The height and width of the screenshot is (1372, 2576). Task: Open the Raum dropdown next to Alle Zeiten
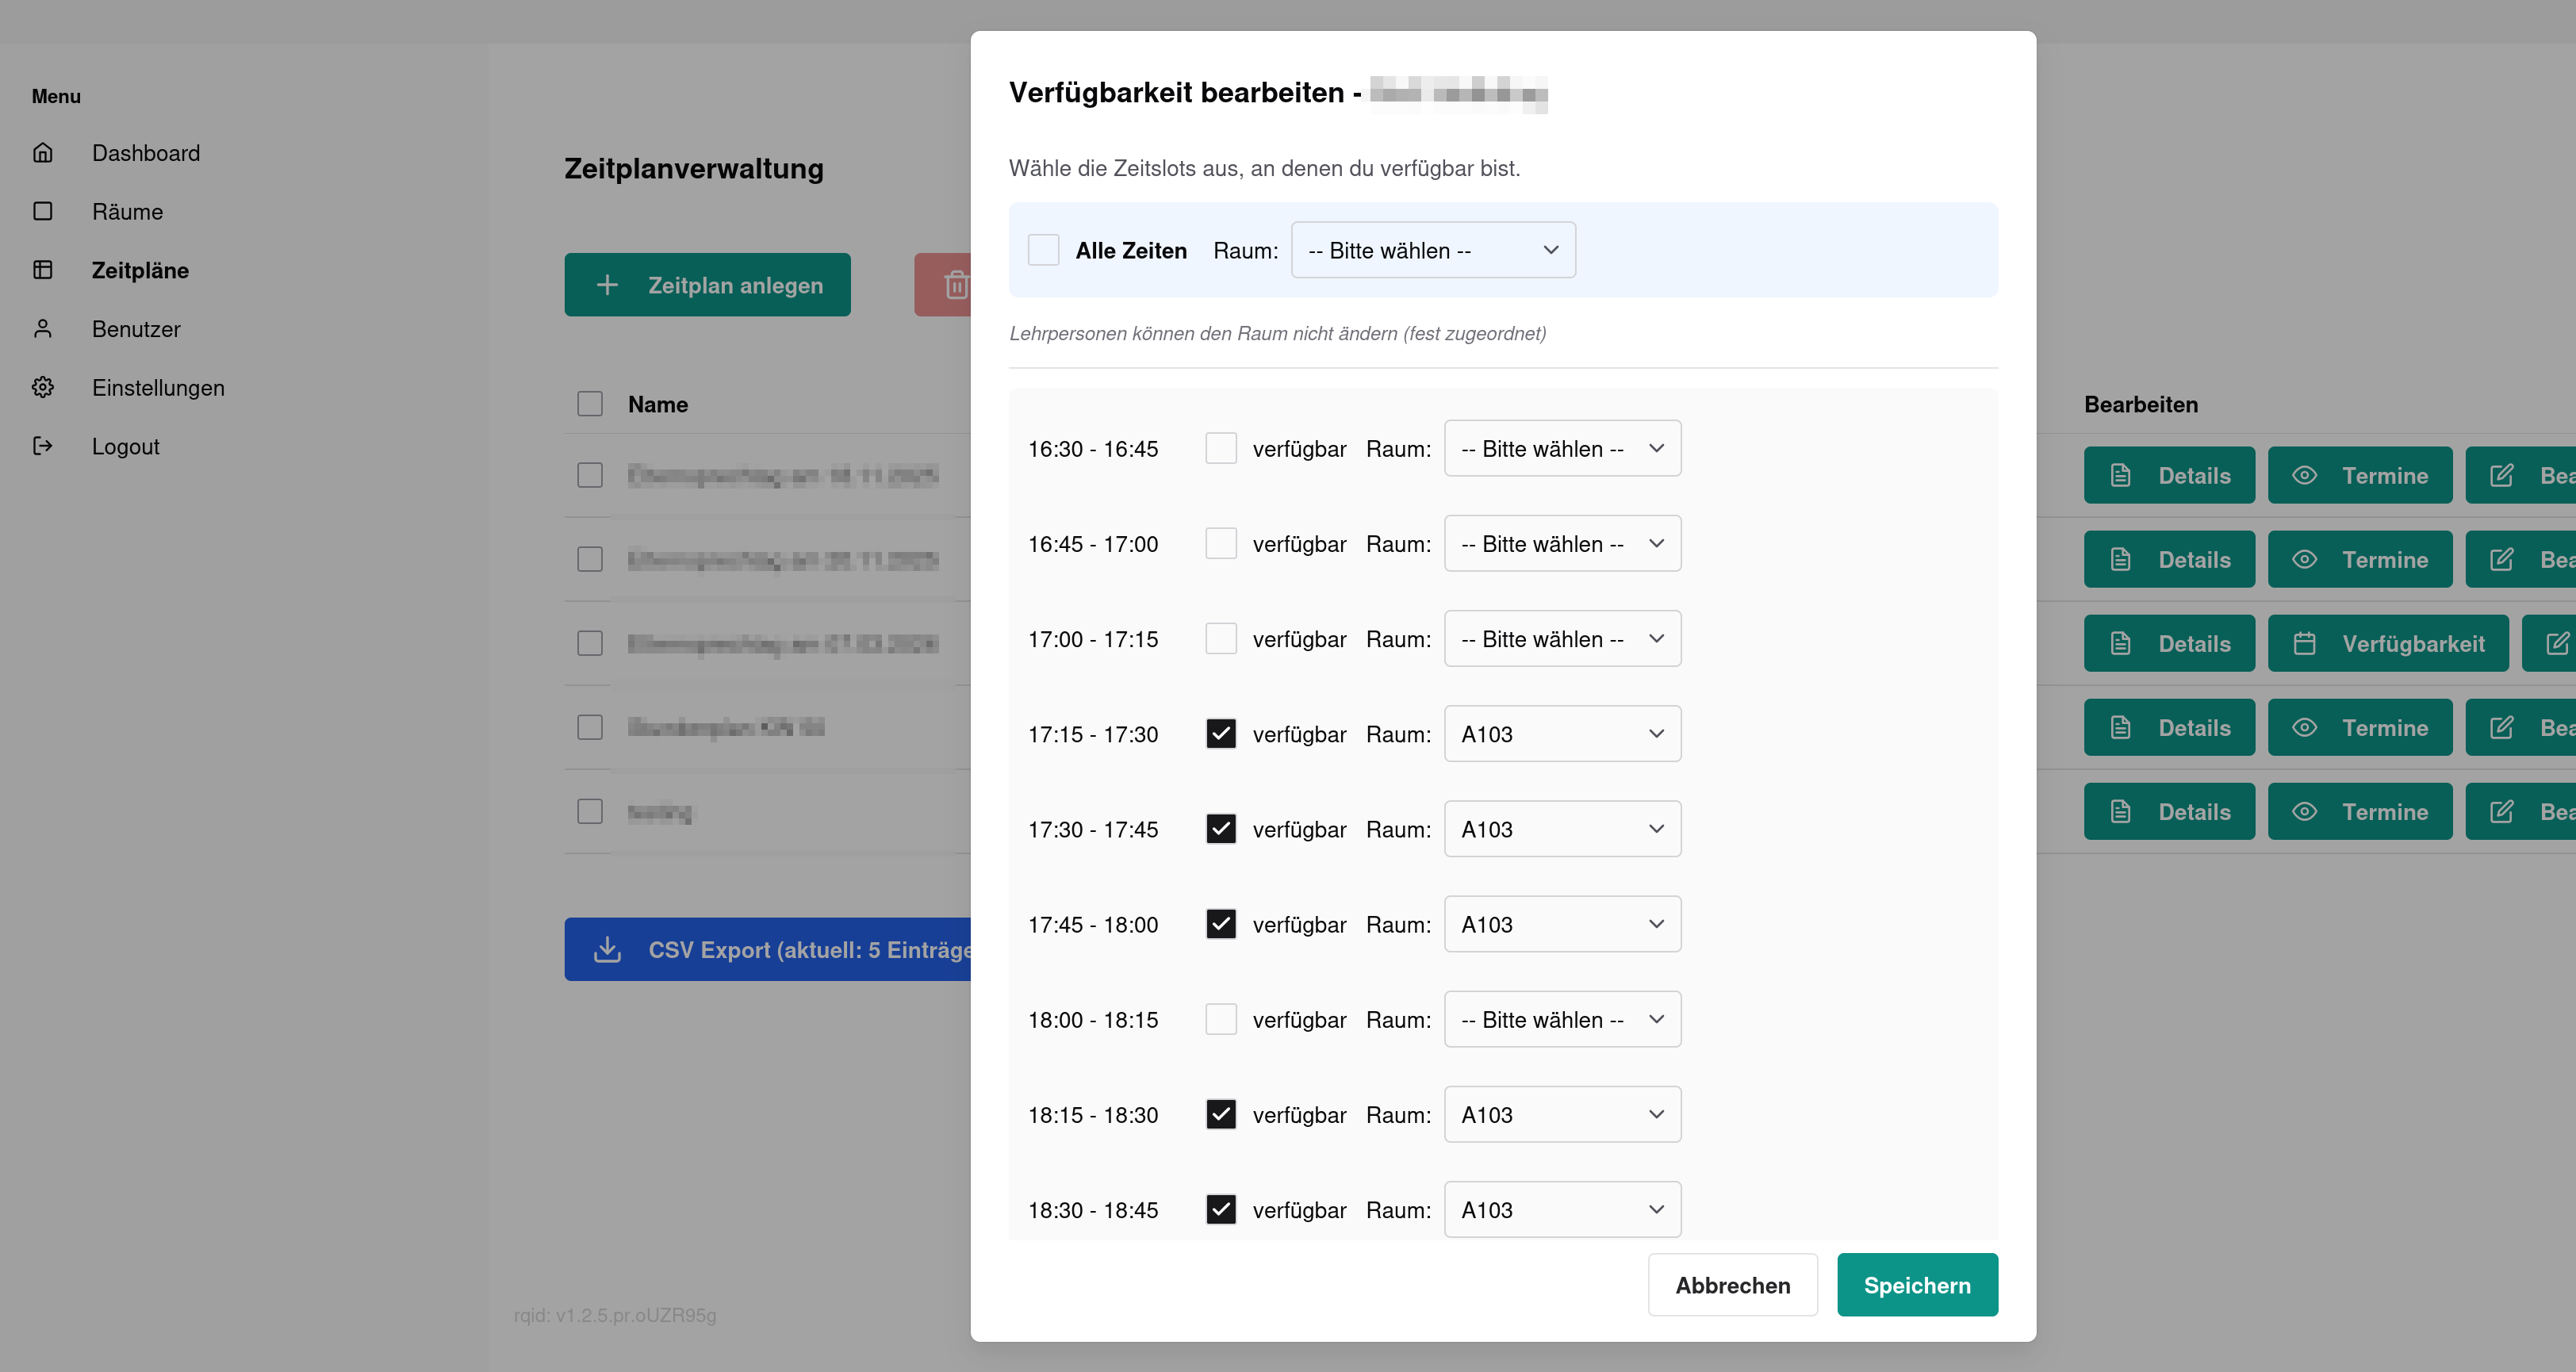click(x=1432, y=250)
